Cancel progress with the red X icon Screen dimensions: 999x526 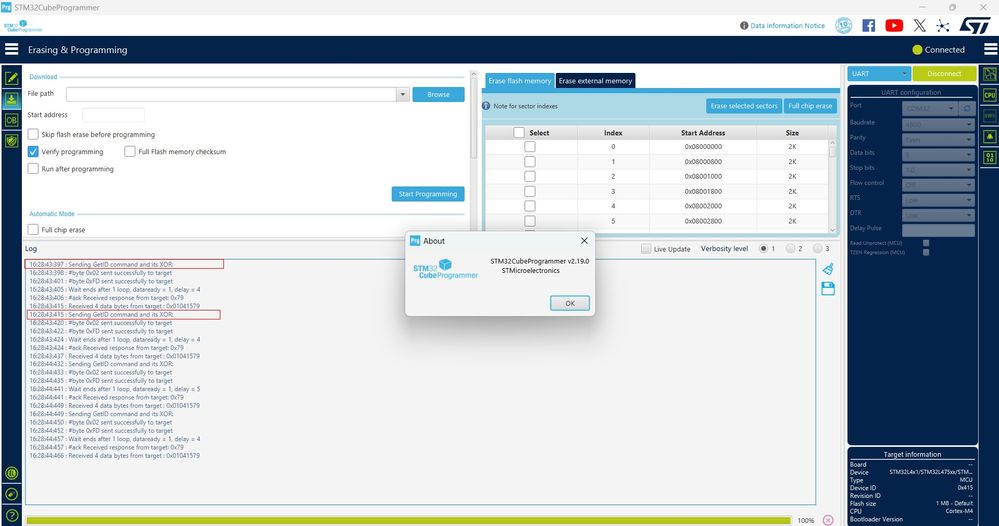coord(828,520)
